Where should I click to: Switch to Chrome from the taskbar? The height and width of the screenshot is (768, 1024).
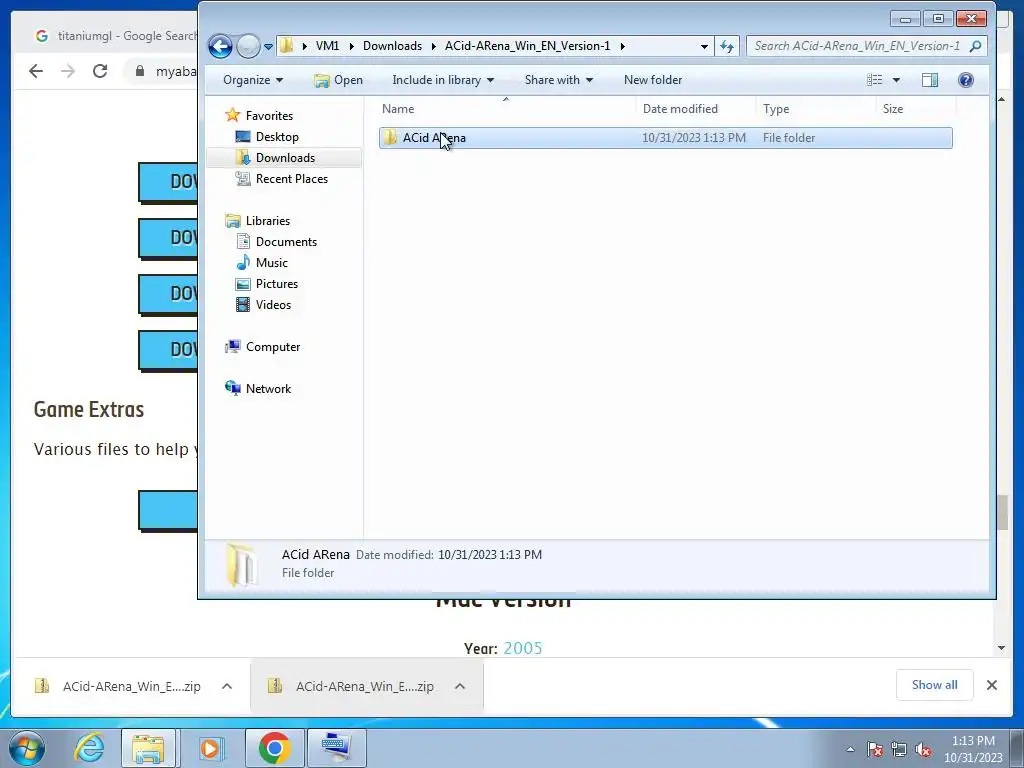(x=274, y=748)
